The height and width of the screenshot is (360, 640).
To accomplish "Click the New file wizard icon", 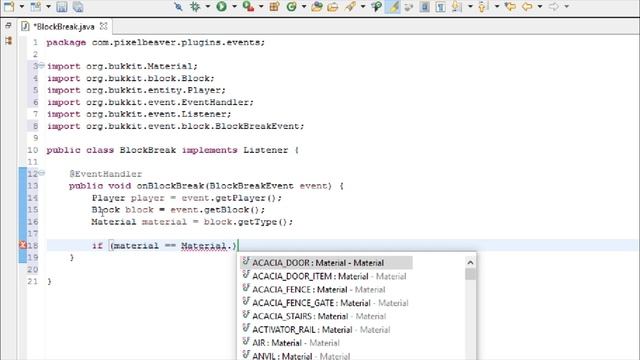I will click(x=9, y=7).
